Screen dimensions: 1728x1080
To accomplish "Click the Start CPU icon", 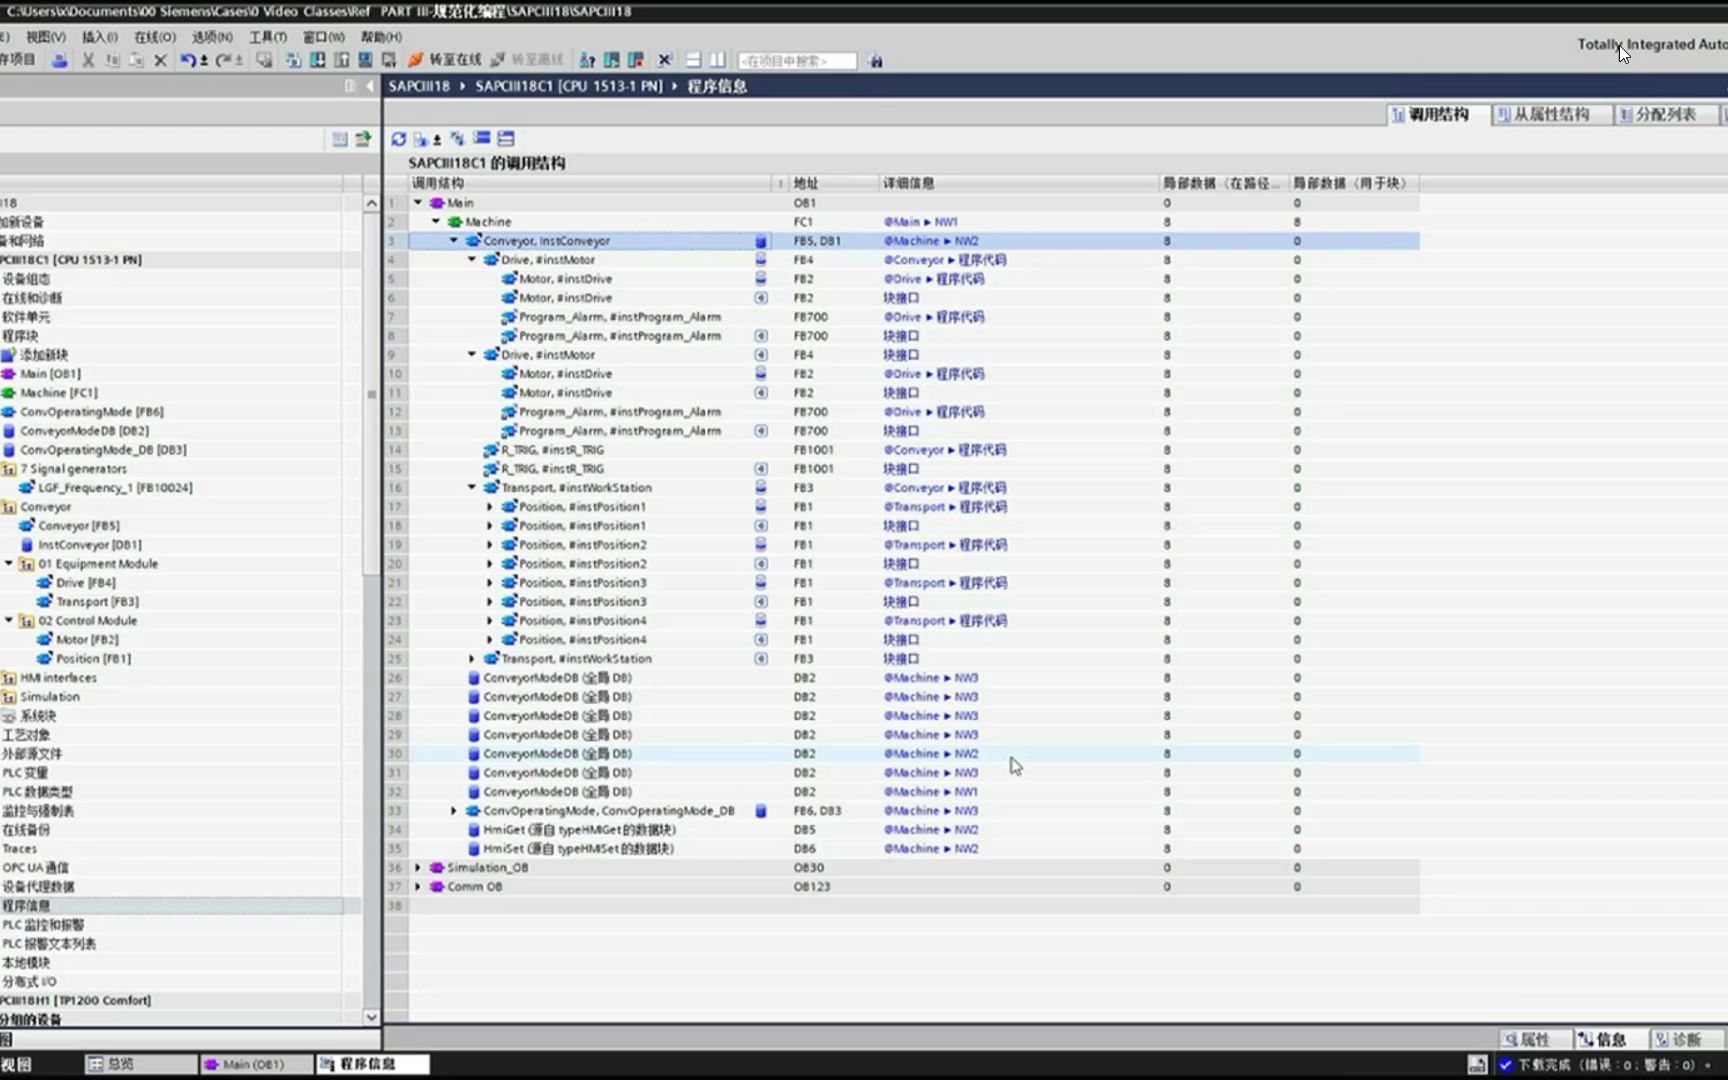I will (x=612, y=60).
